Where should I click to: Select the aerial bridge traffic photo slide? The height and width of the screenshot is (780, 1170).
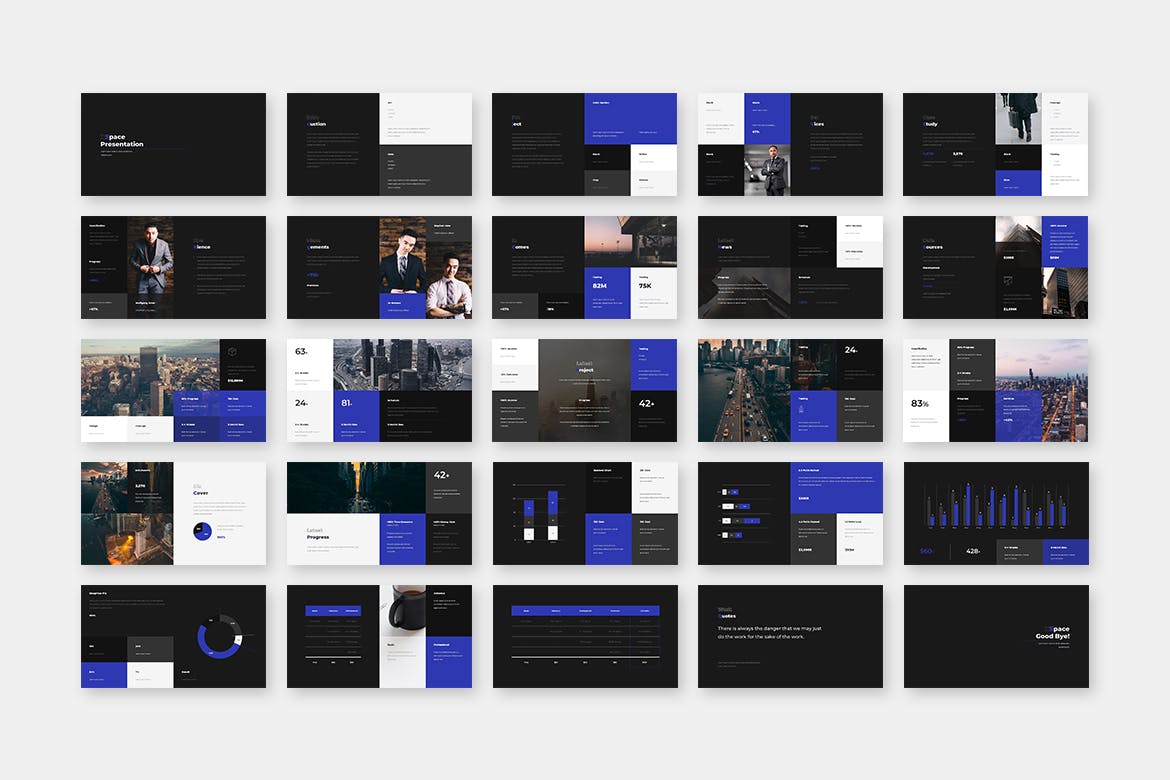point(790,390)
